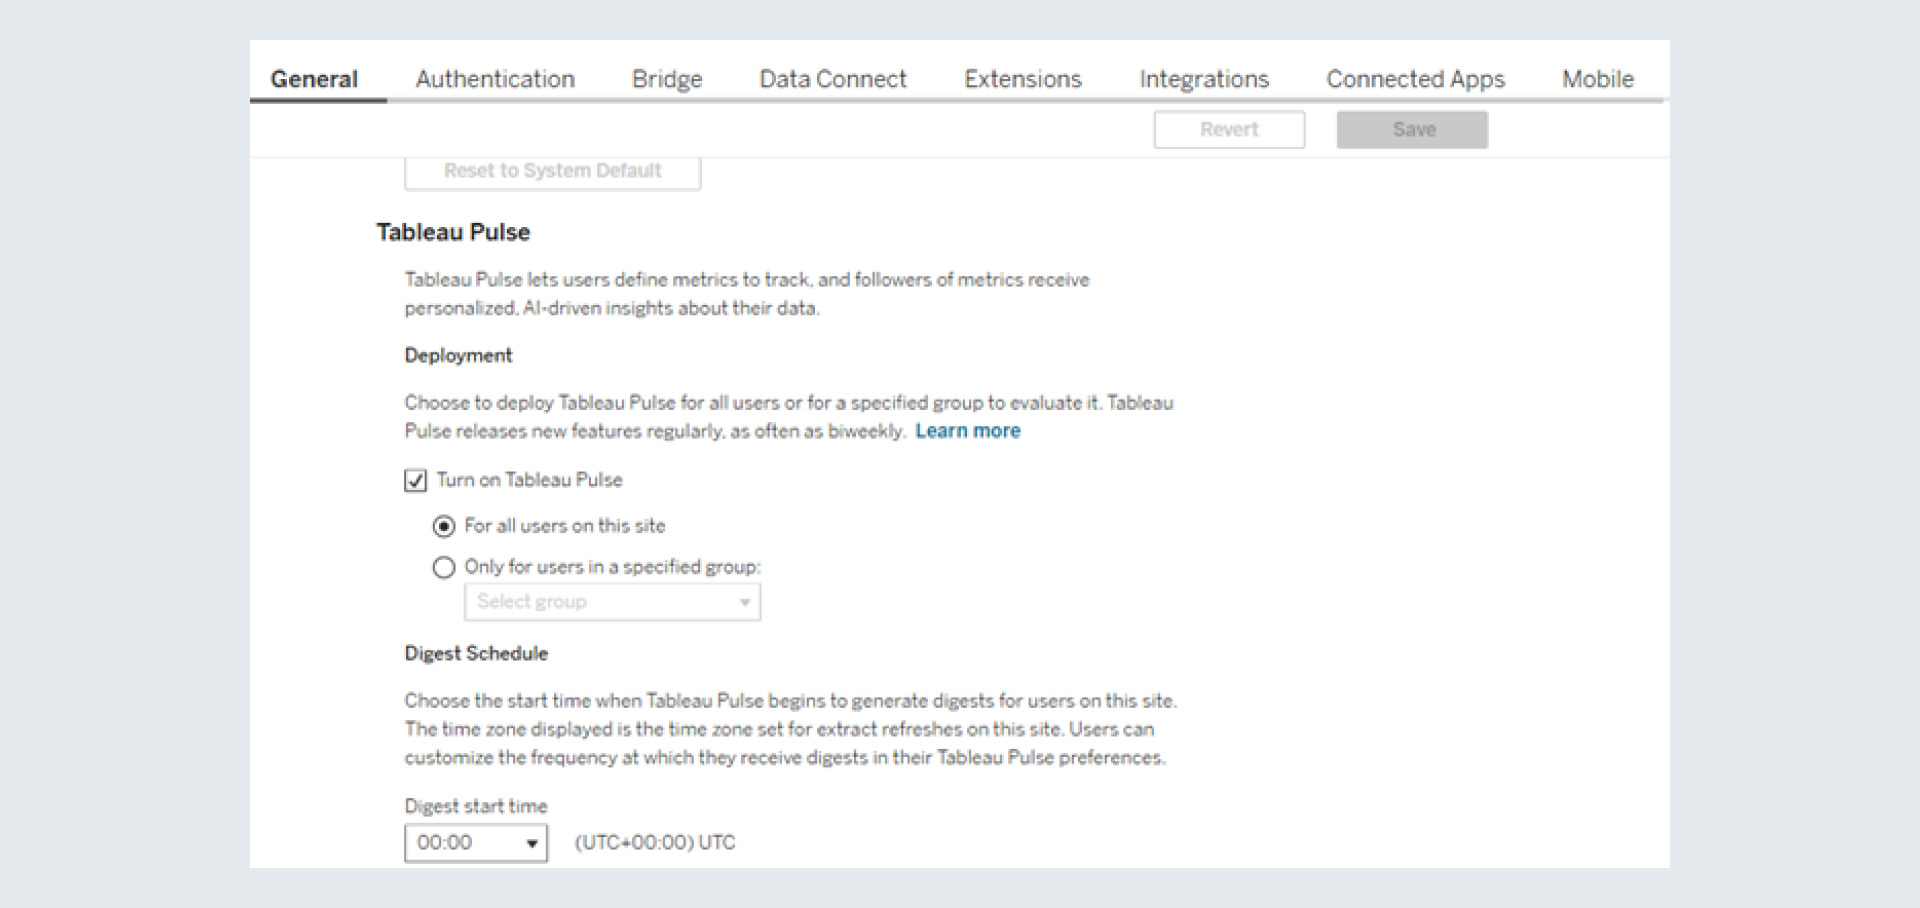Go to the Bridge tab
The image size is (1920, 908).
click(667, 79)
